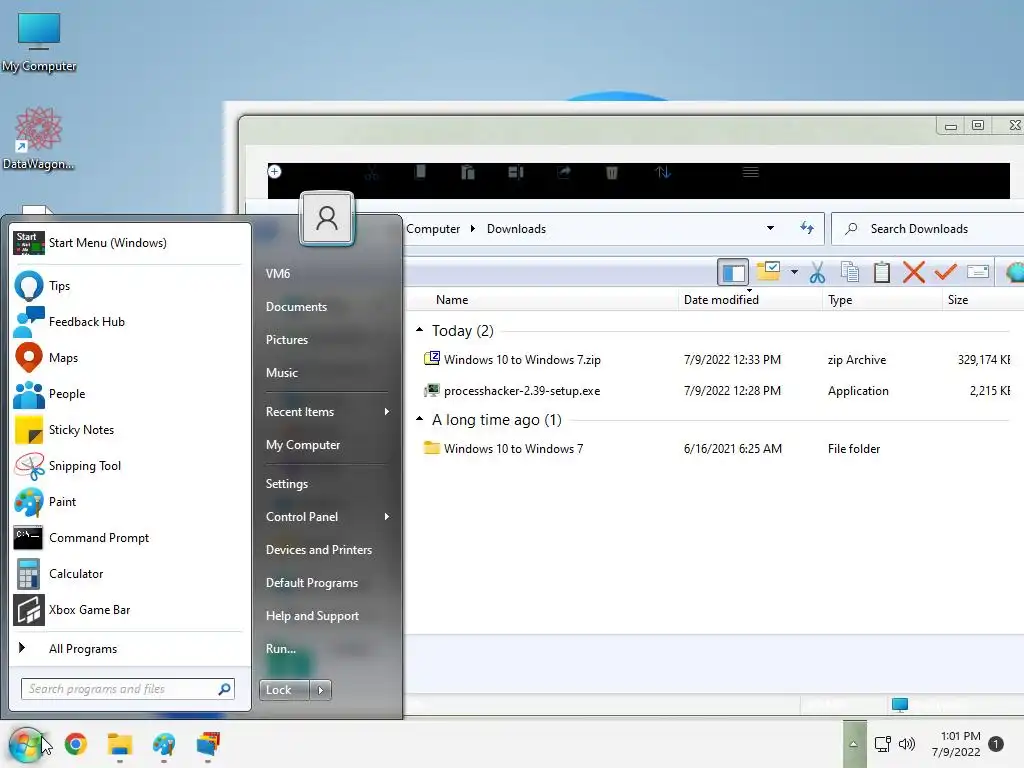Toggle the navigation pane button

[x=733, y=272]
